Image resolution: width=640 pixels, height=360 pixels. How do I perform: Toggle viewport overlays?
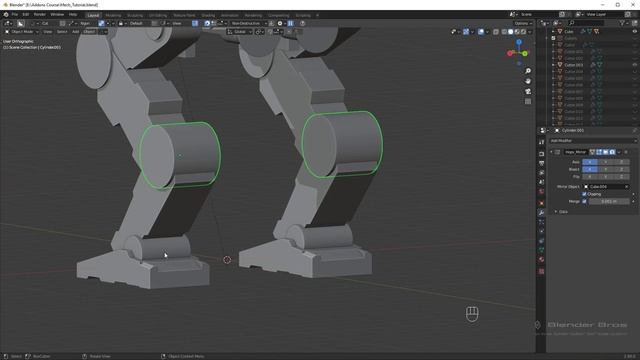(481, 31)
